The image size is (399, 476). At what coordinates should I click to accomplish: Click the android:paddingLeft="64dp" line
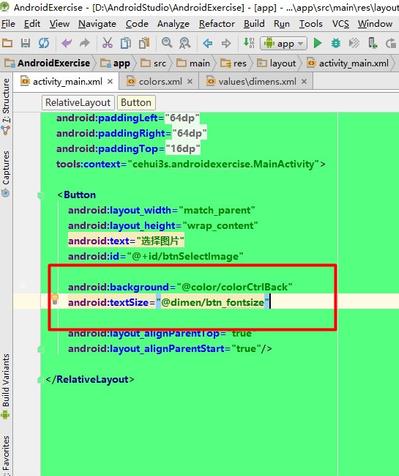pos(128,118)
